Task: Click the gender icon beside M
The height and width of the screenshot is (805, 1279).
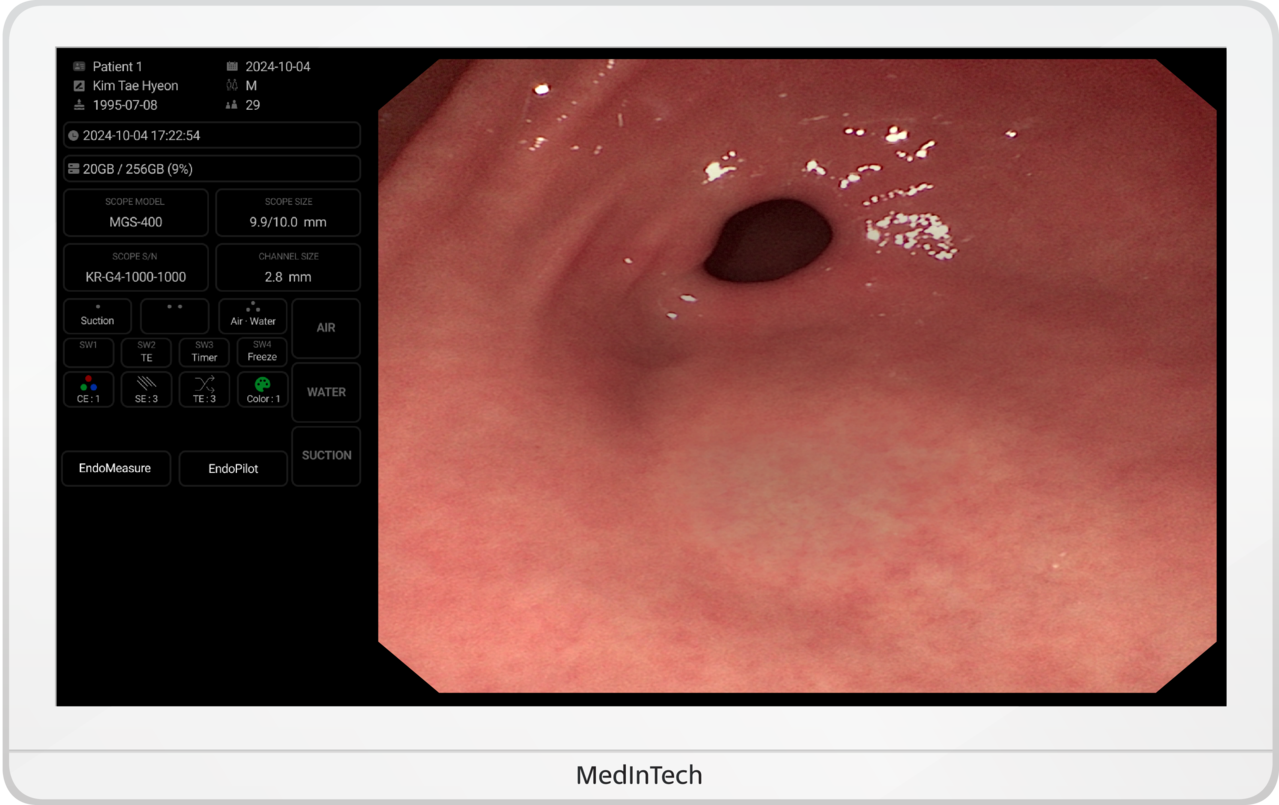Action: coord(232,86)
